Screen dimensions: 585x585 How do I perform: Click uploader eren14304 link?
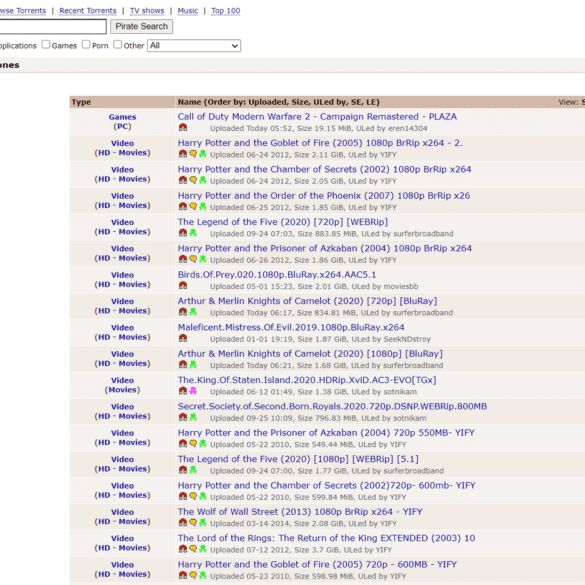click(408, 128)
